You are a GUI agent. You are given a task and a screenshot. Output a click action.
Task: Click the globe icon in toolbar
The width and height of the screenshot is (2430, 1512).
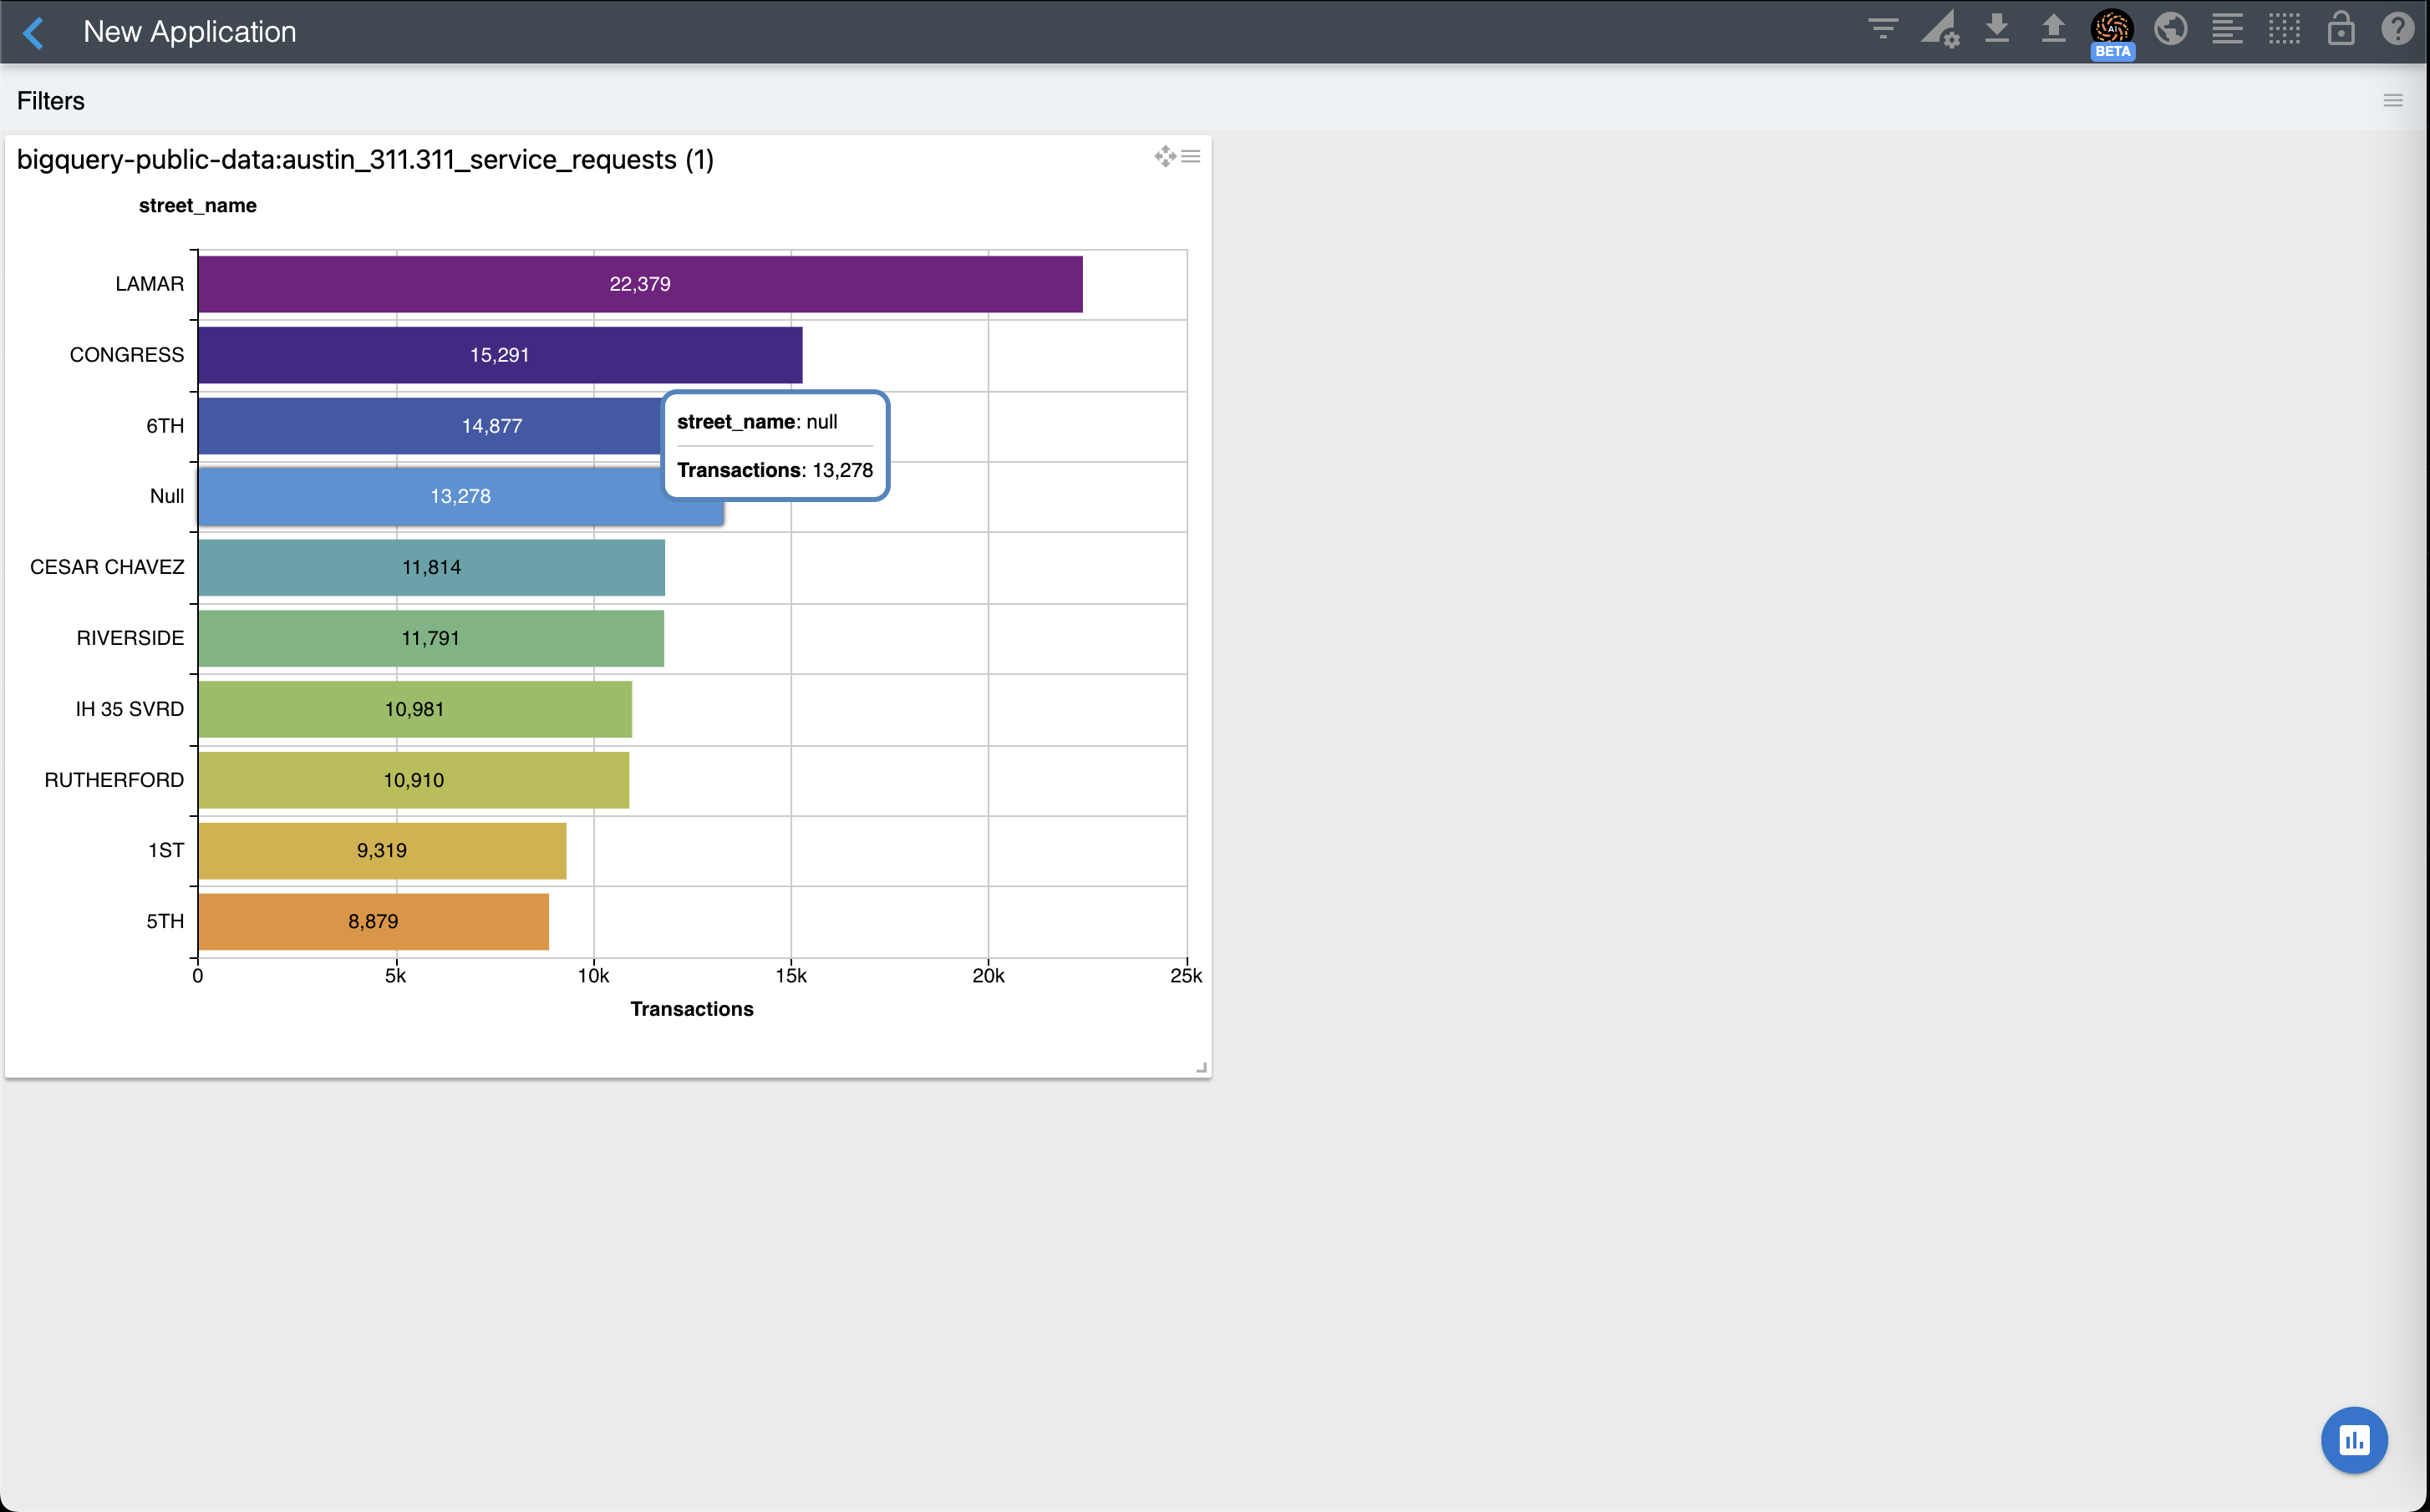coord(2170,29)
